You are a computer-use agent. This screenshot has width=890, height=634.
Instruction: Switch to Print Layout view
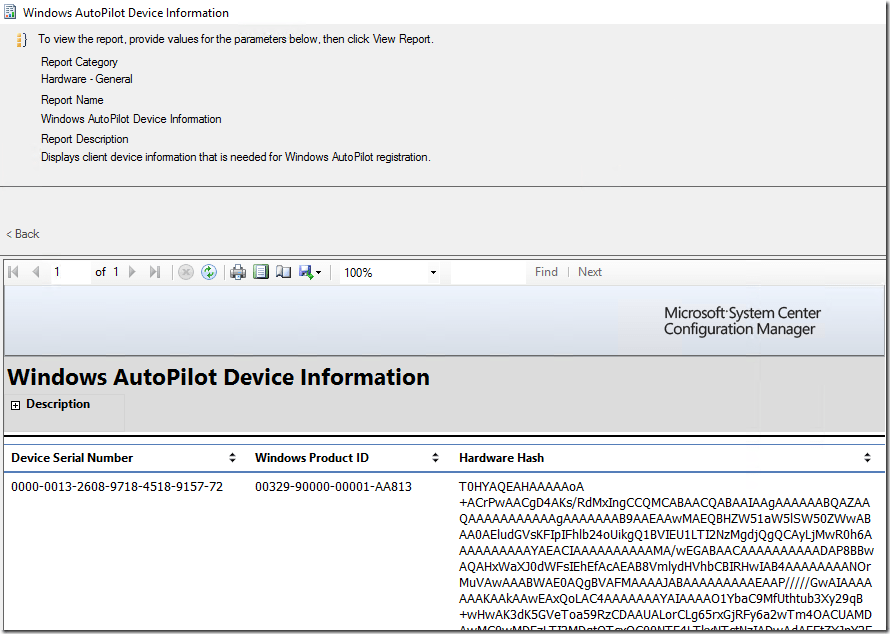(261, 272)
